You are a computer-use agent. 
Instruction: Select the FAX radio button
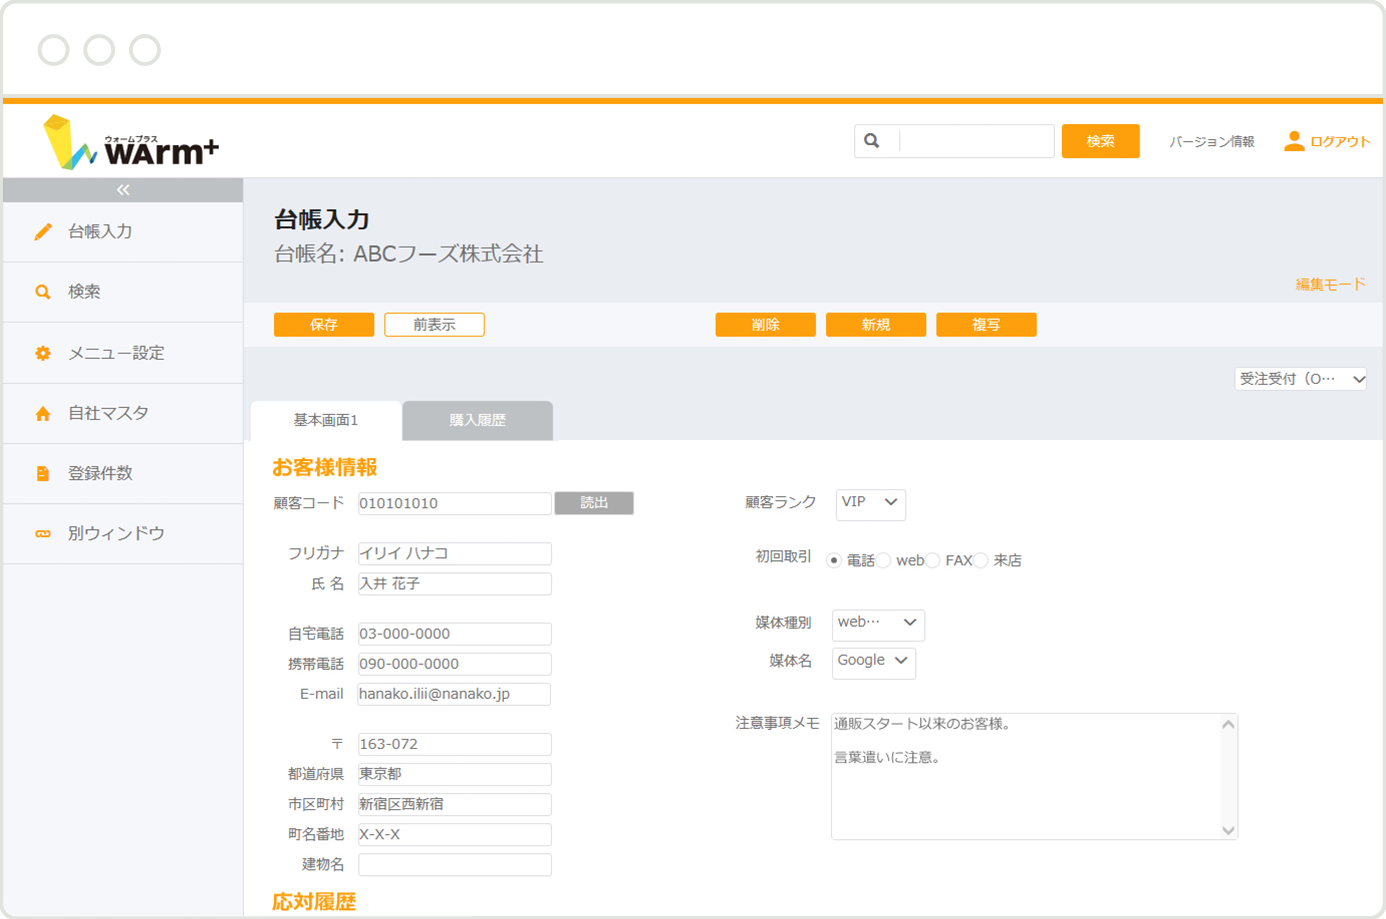pos(932,561)
